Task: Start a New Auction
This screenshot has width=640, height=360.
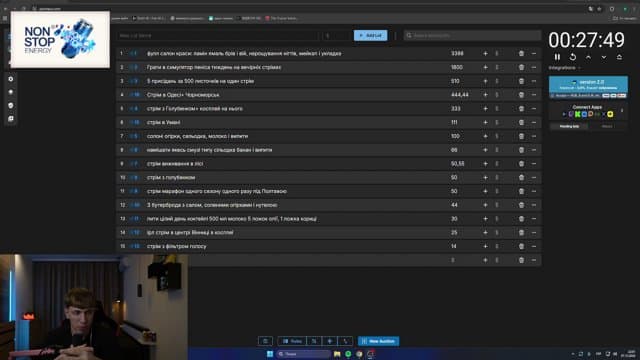Action: point(378,341)
